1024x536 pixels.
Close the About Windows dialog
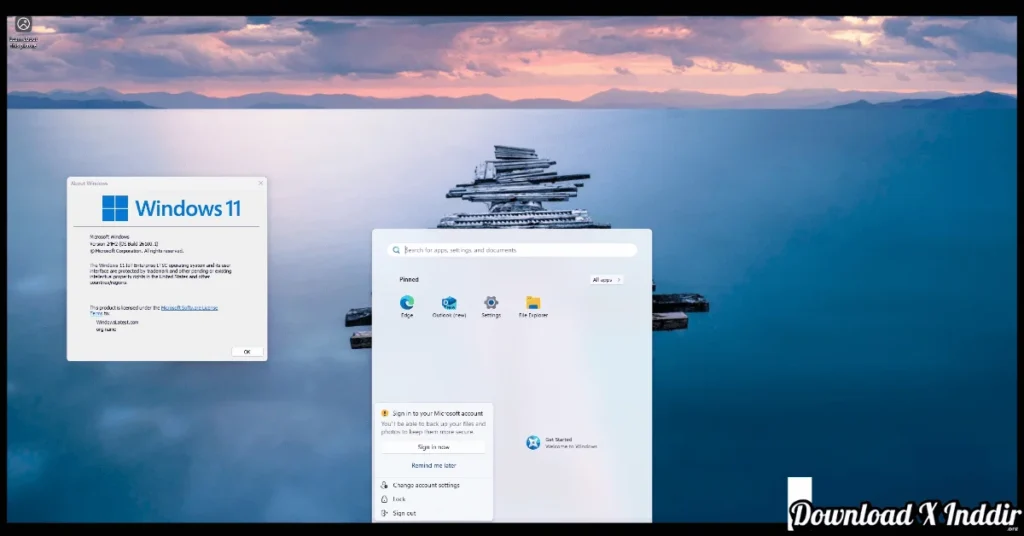[261, 183]
